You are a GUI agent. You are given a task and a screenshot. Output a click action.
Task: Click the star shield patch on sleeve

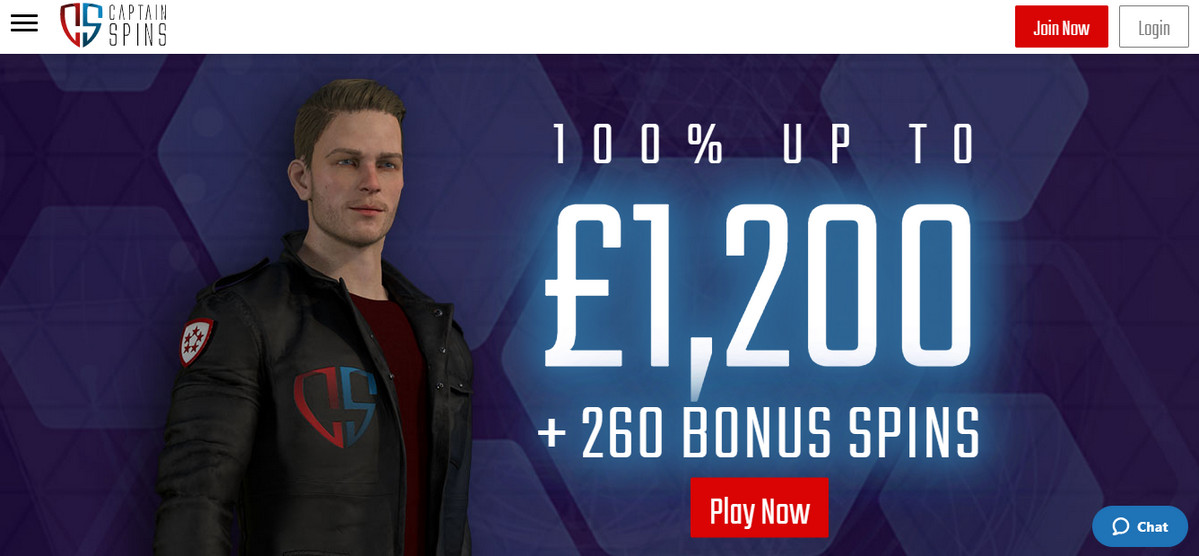coord(196,340)
